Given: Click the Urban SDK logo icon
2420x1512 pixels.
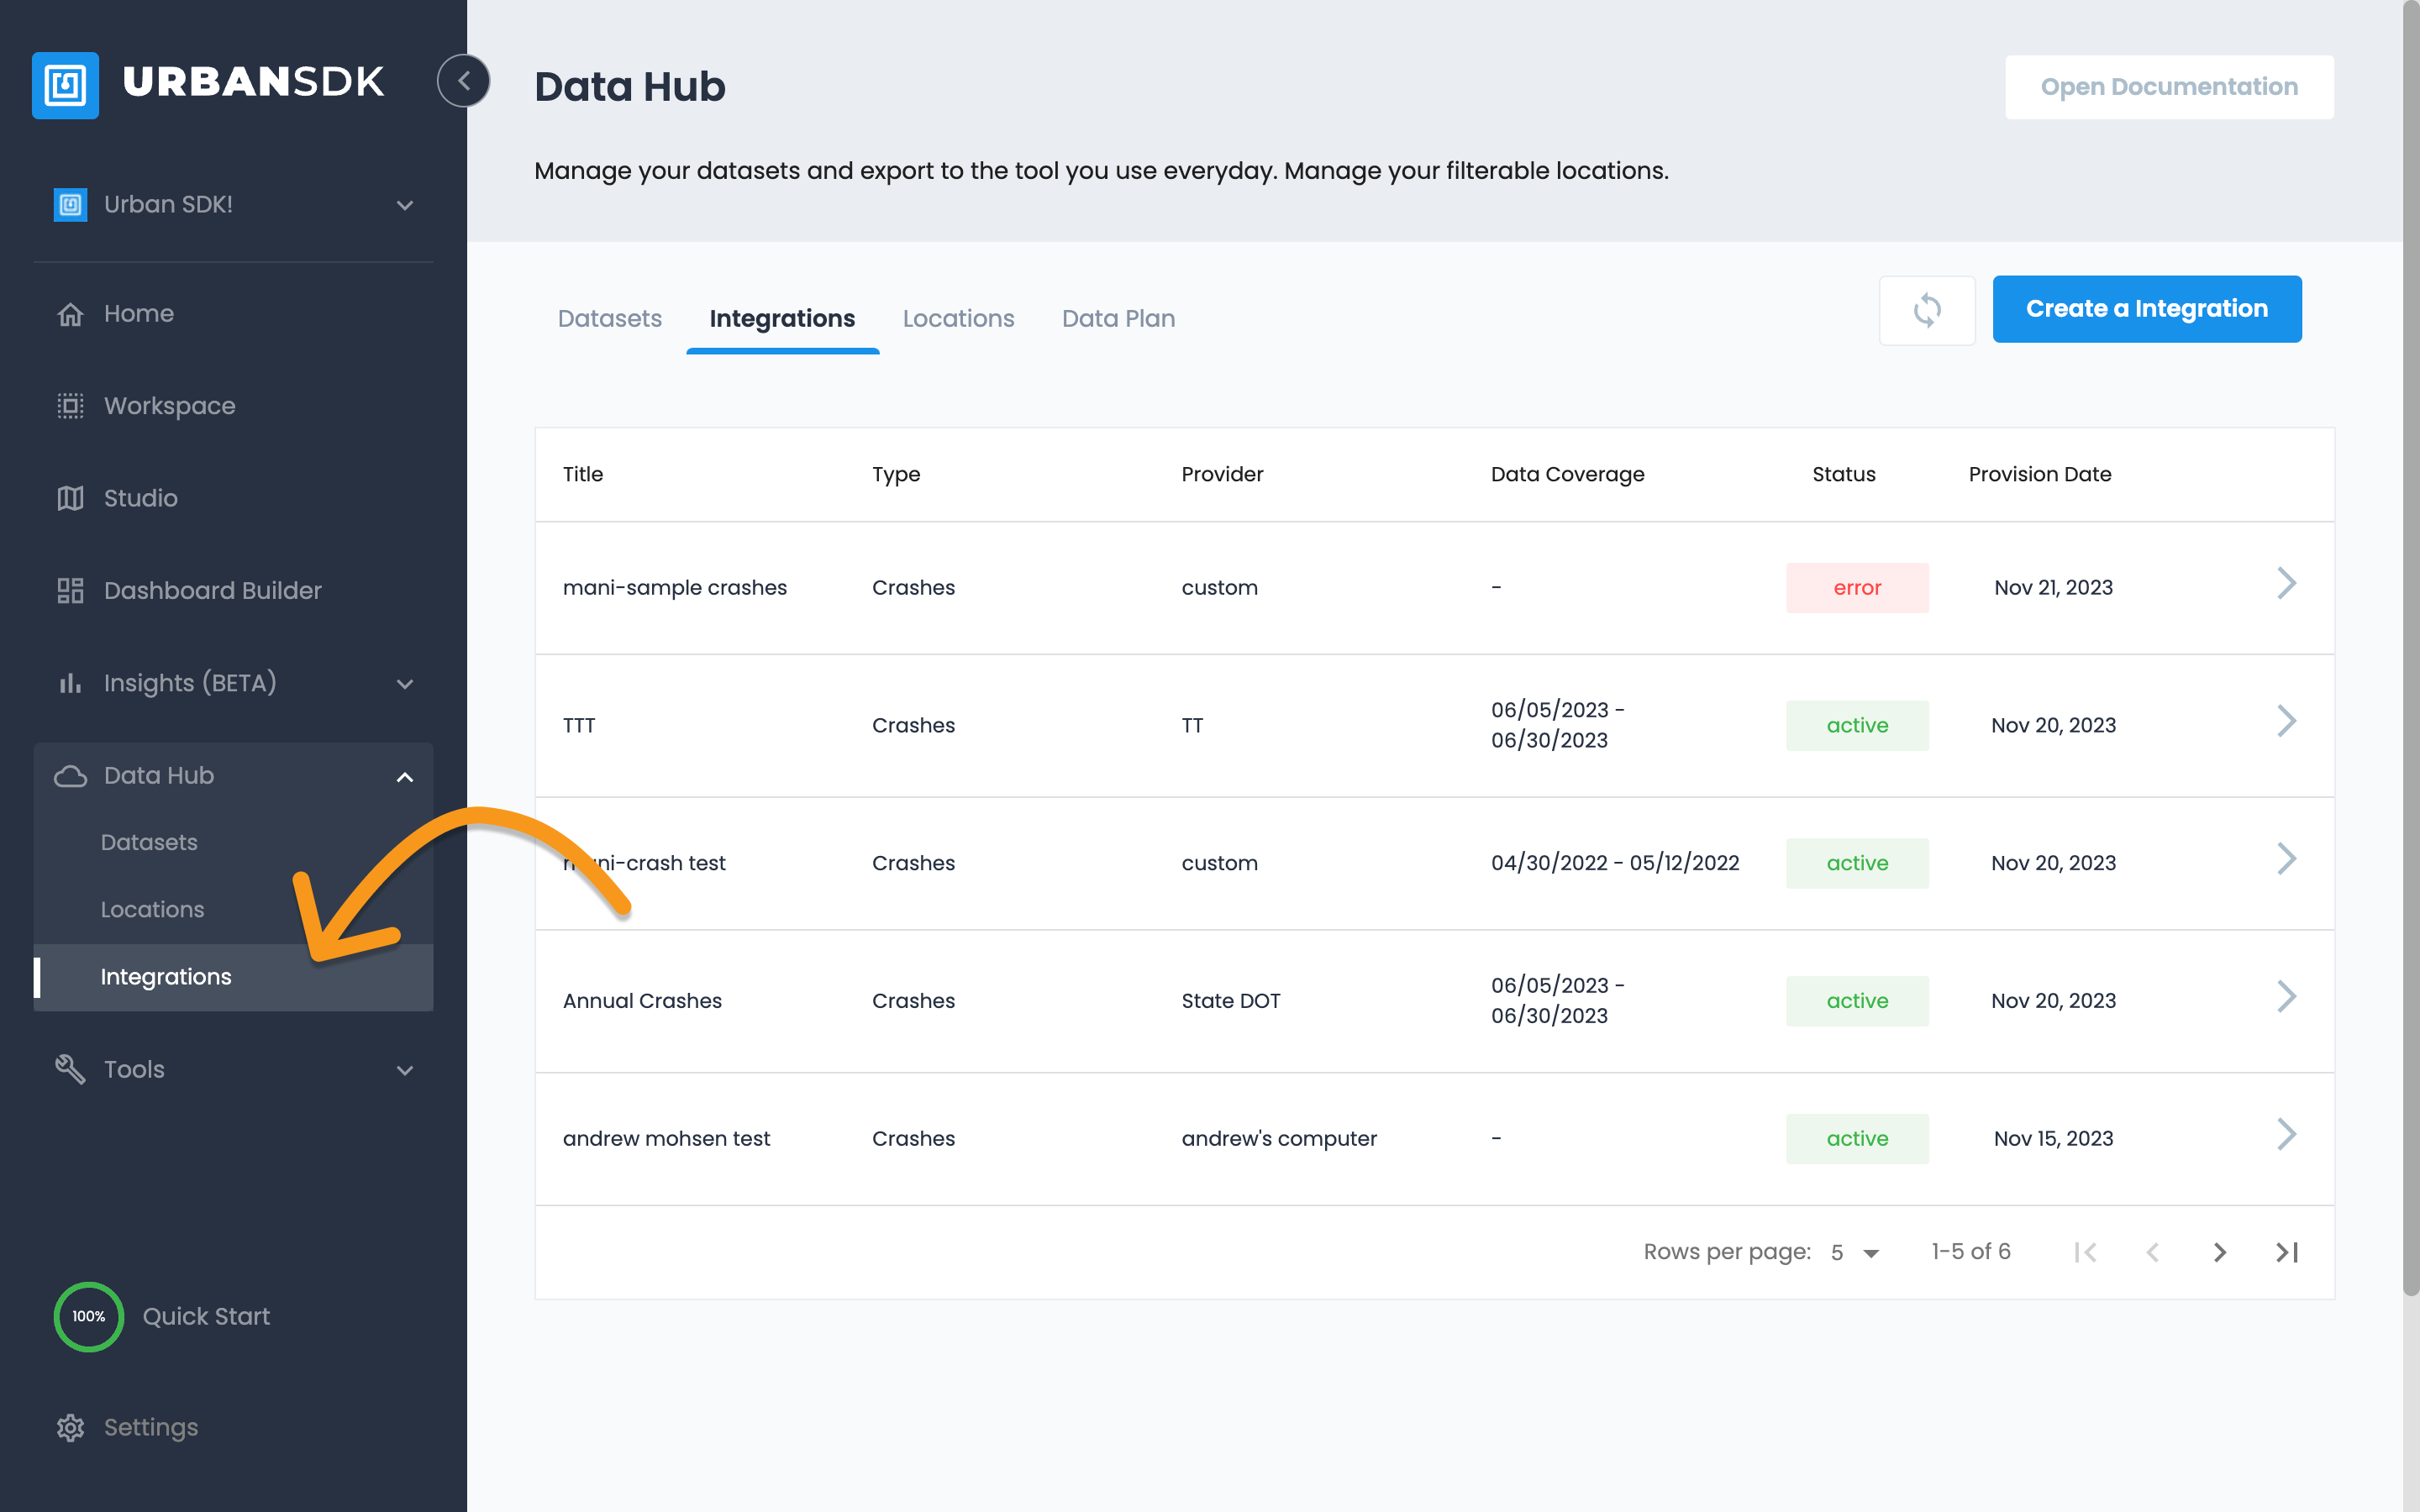Looking at the screenshot, I should (x=66, y=85).
